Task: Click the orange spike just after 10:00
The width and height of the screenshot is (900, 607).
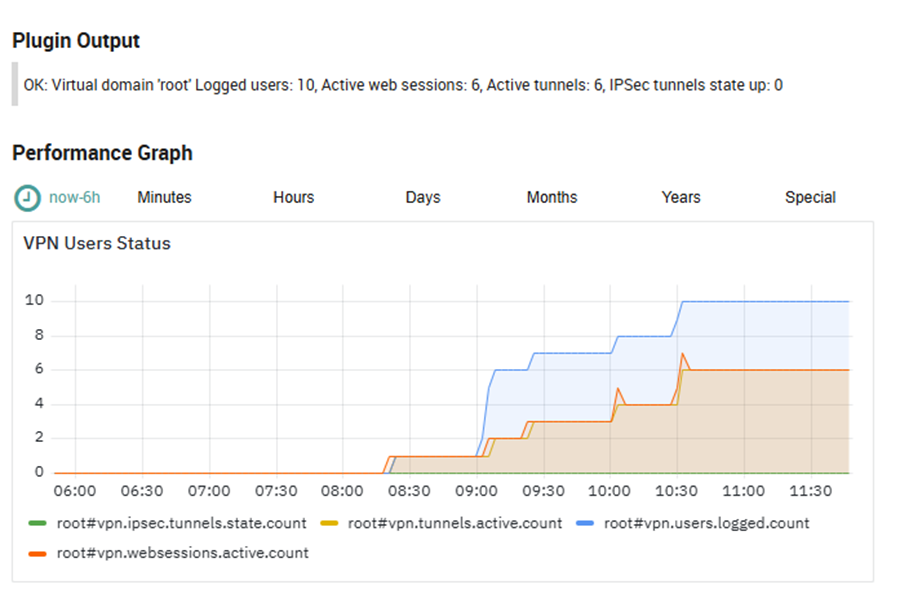Action: point(618,388)
